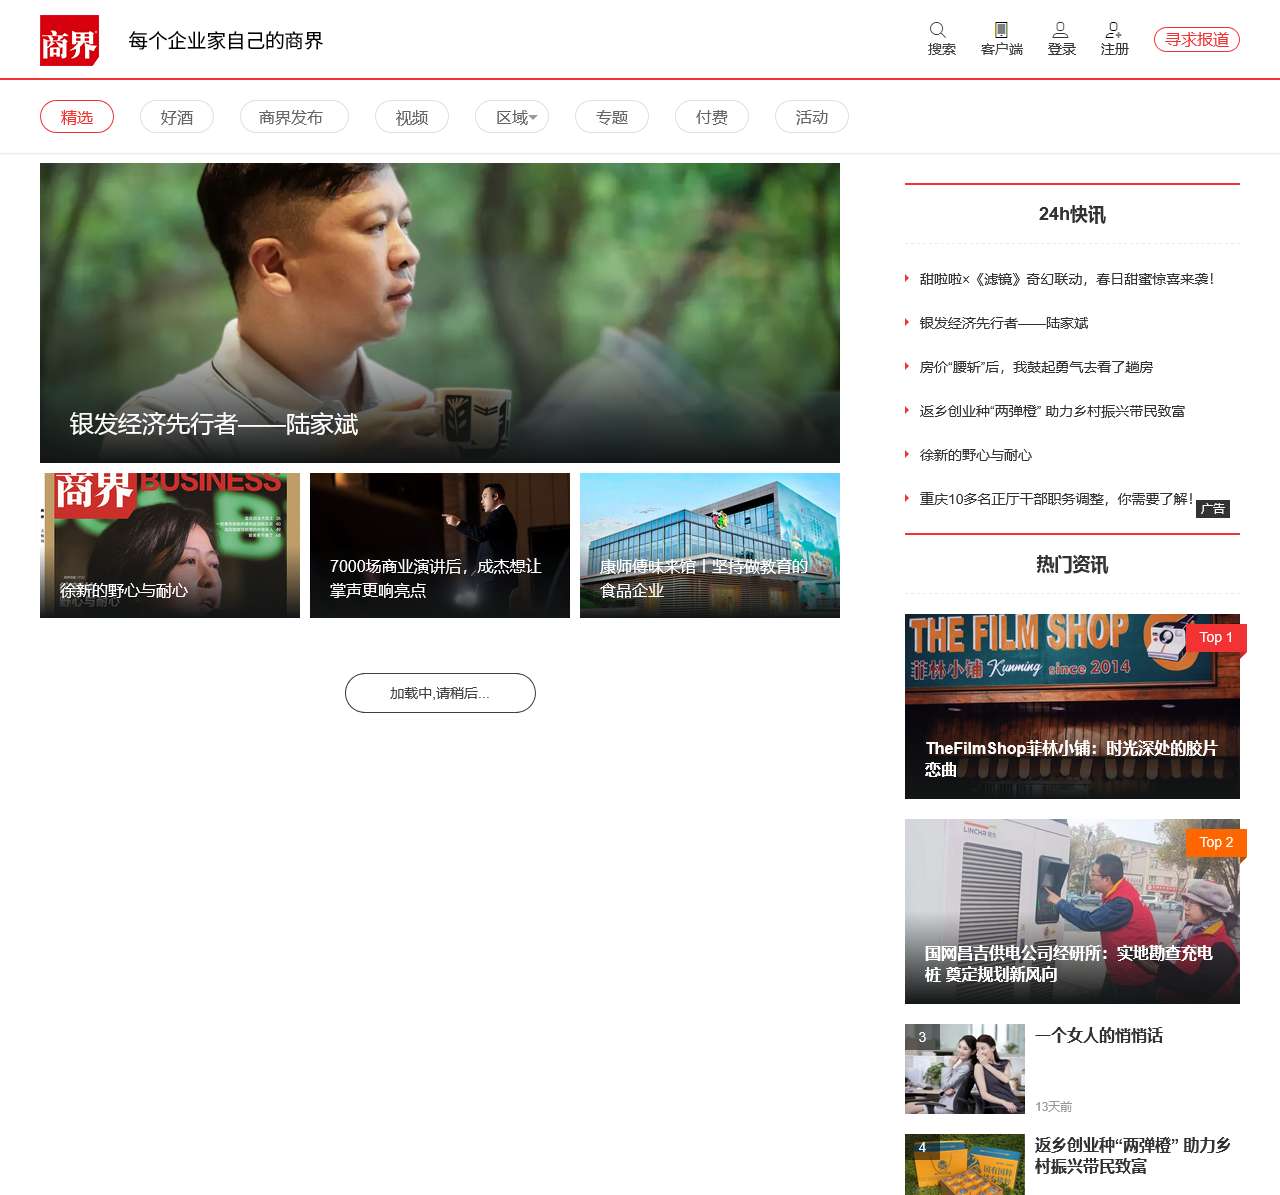Open the 专题 tab
Image resolution: width=1280 pixels, height=1195 pixels.
click(x=612, y=117)
